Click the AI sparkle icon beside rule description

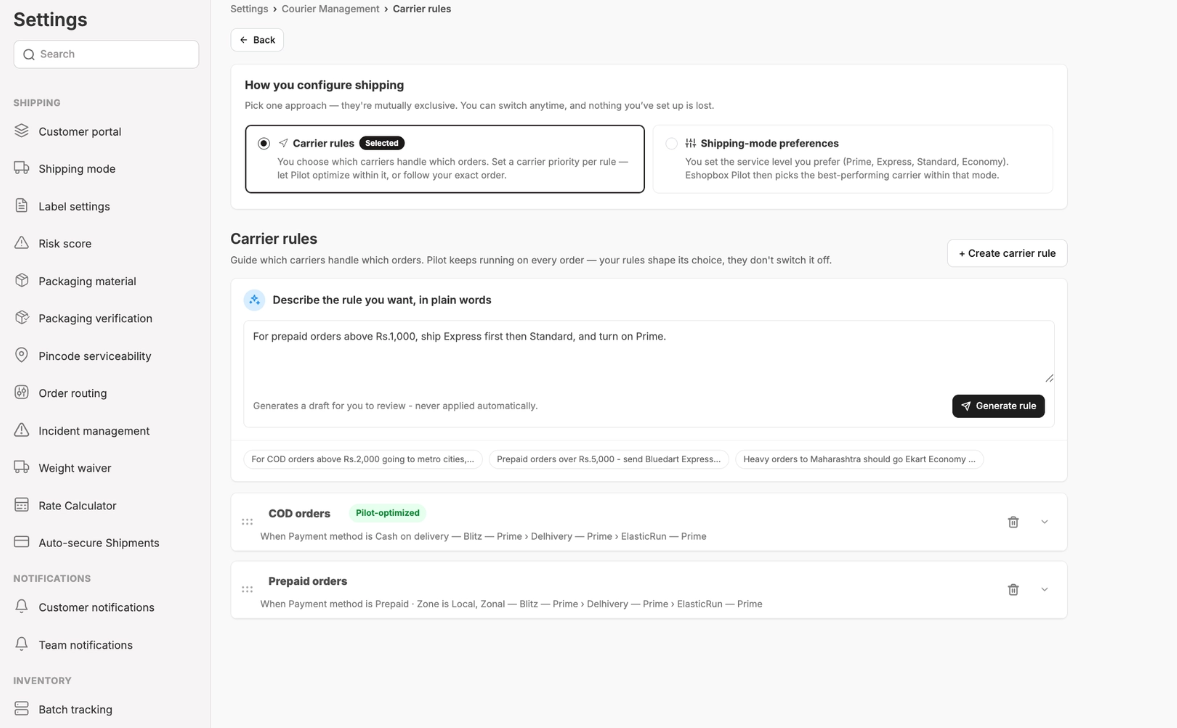pos(254,299)
